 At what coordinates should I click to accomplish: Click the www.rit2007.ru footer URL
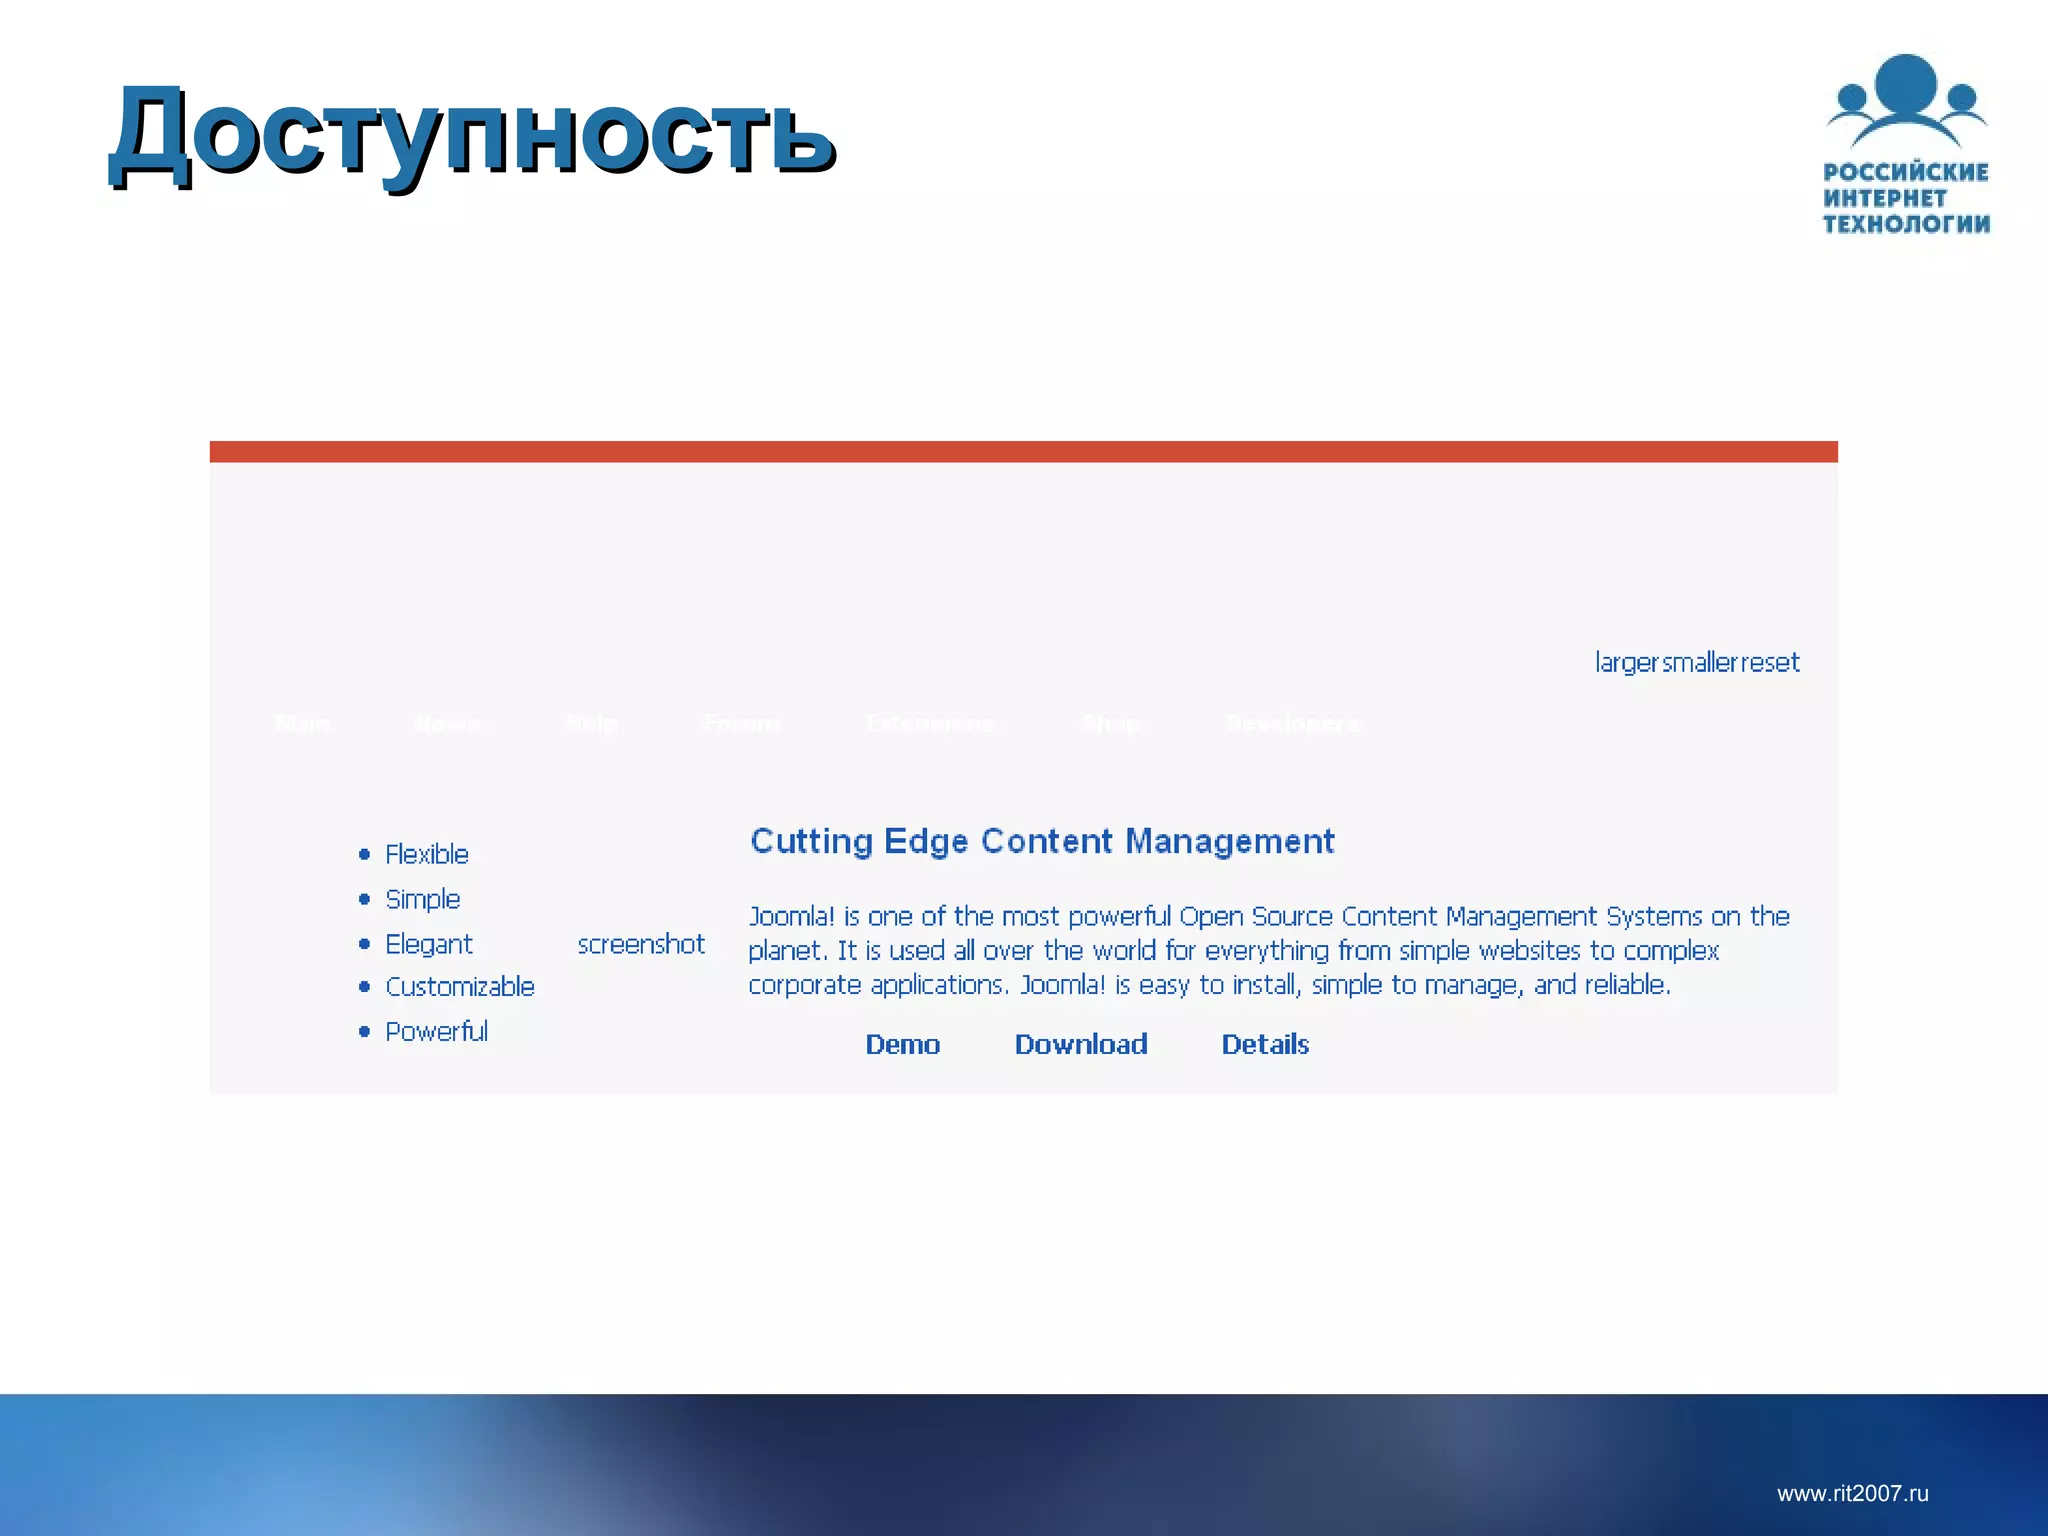(x=1853, y=1493)
